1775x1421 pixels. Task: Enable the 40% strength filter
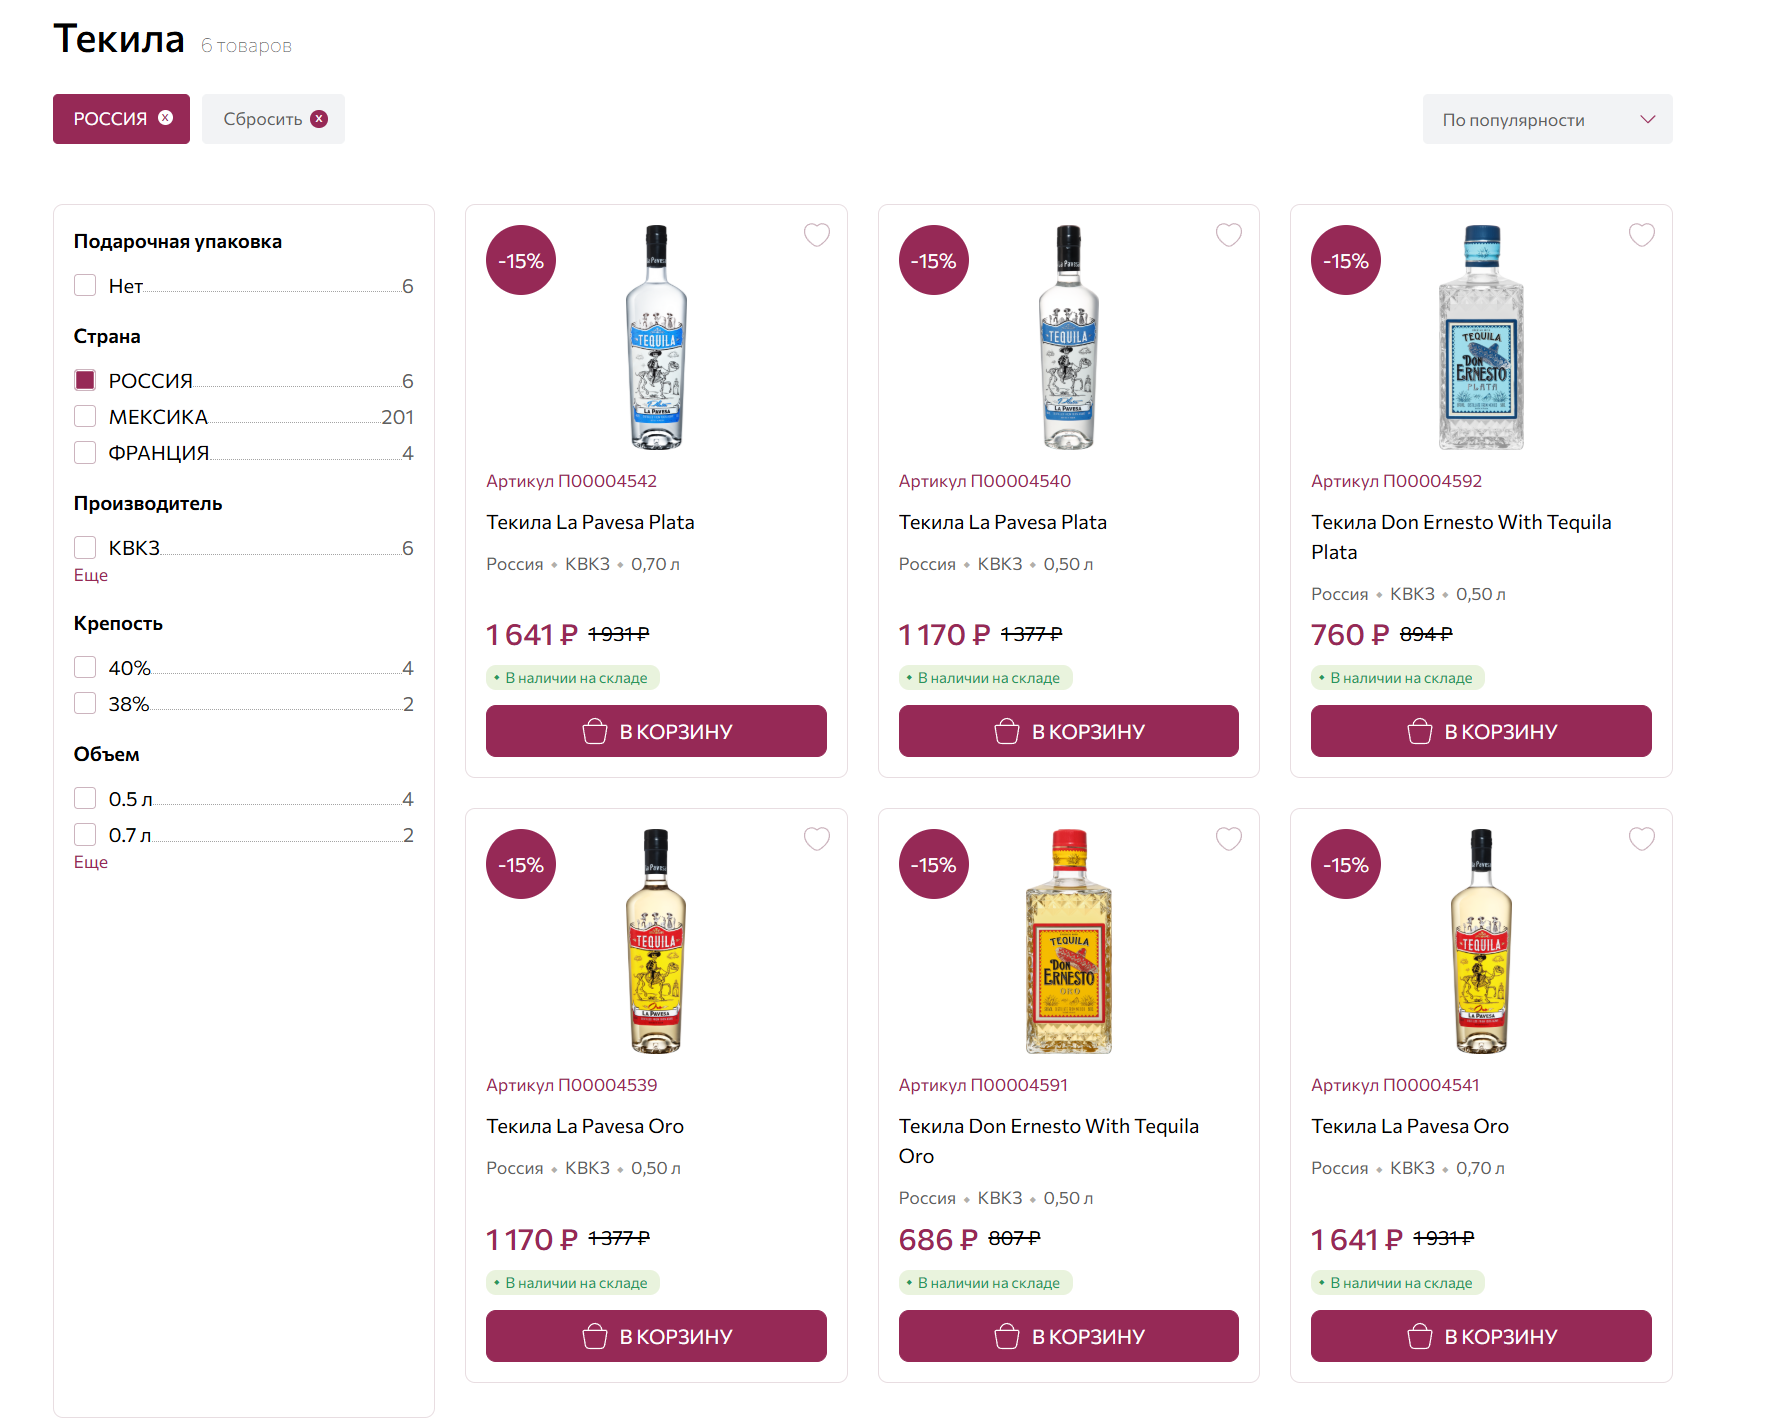tap(85, 667)
